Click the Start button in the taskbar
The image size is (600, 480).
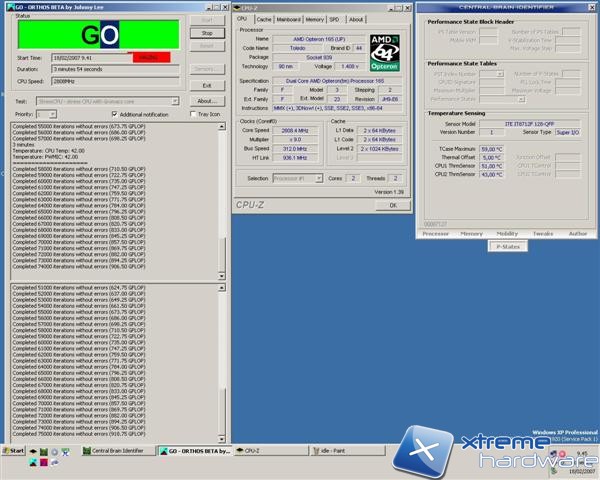(14, 452)
